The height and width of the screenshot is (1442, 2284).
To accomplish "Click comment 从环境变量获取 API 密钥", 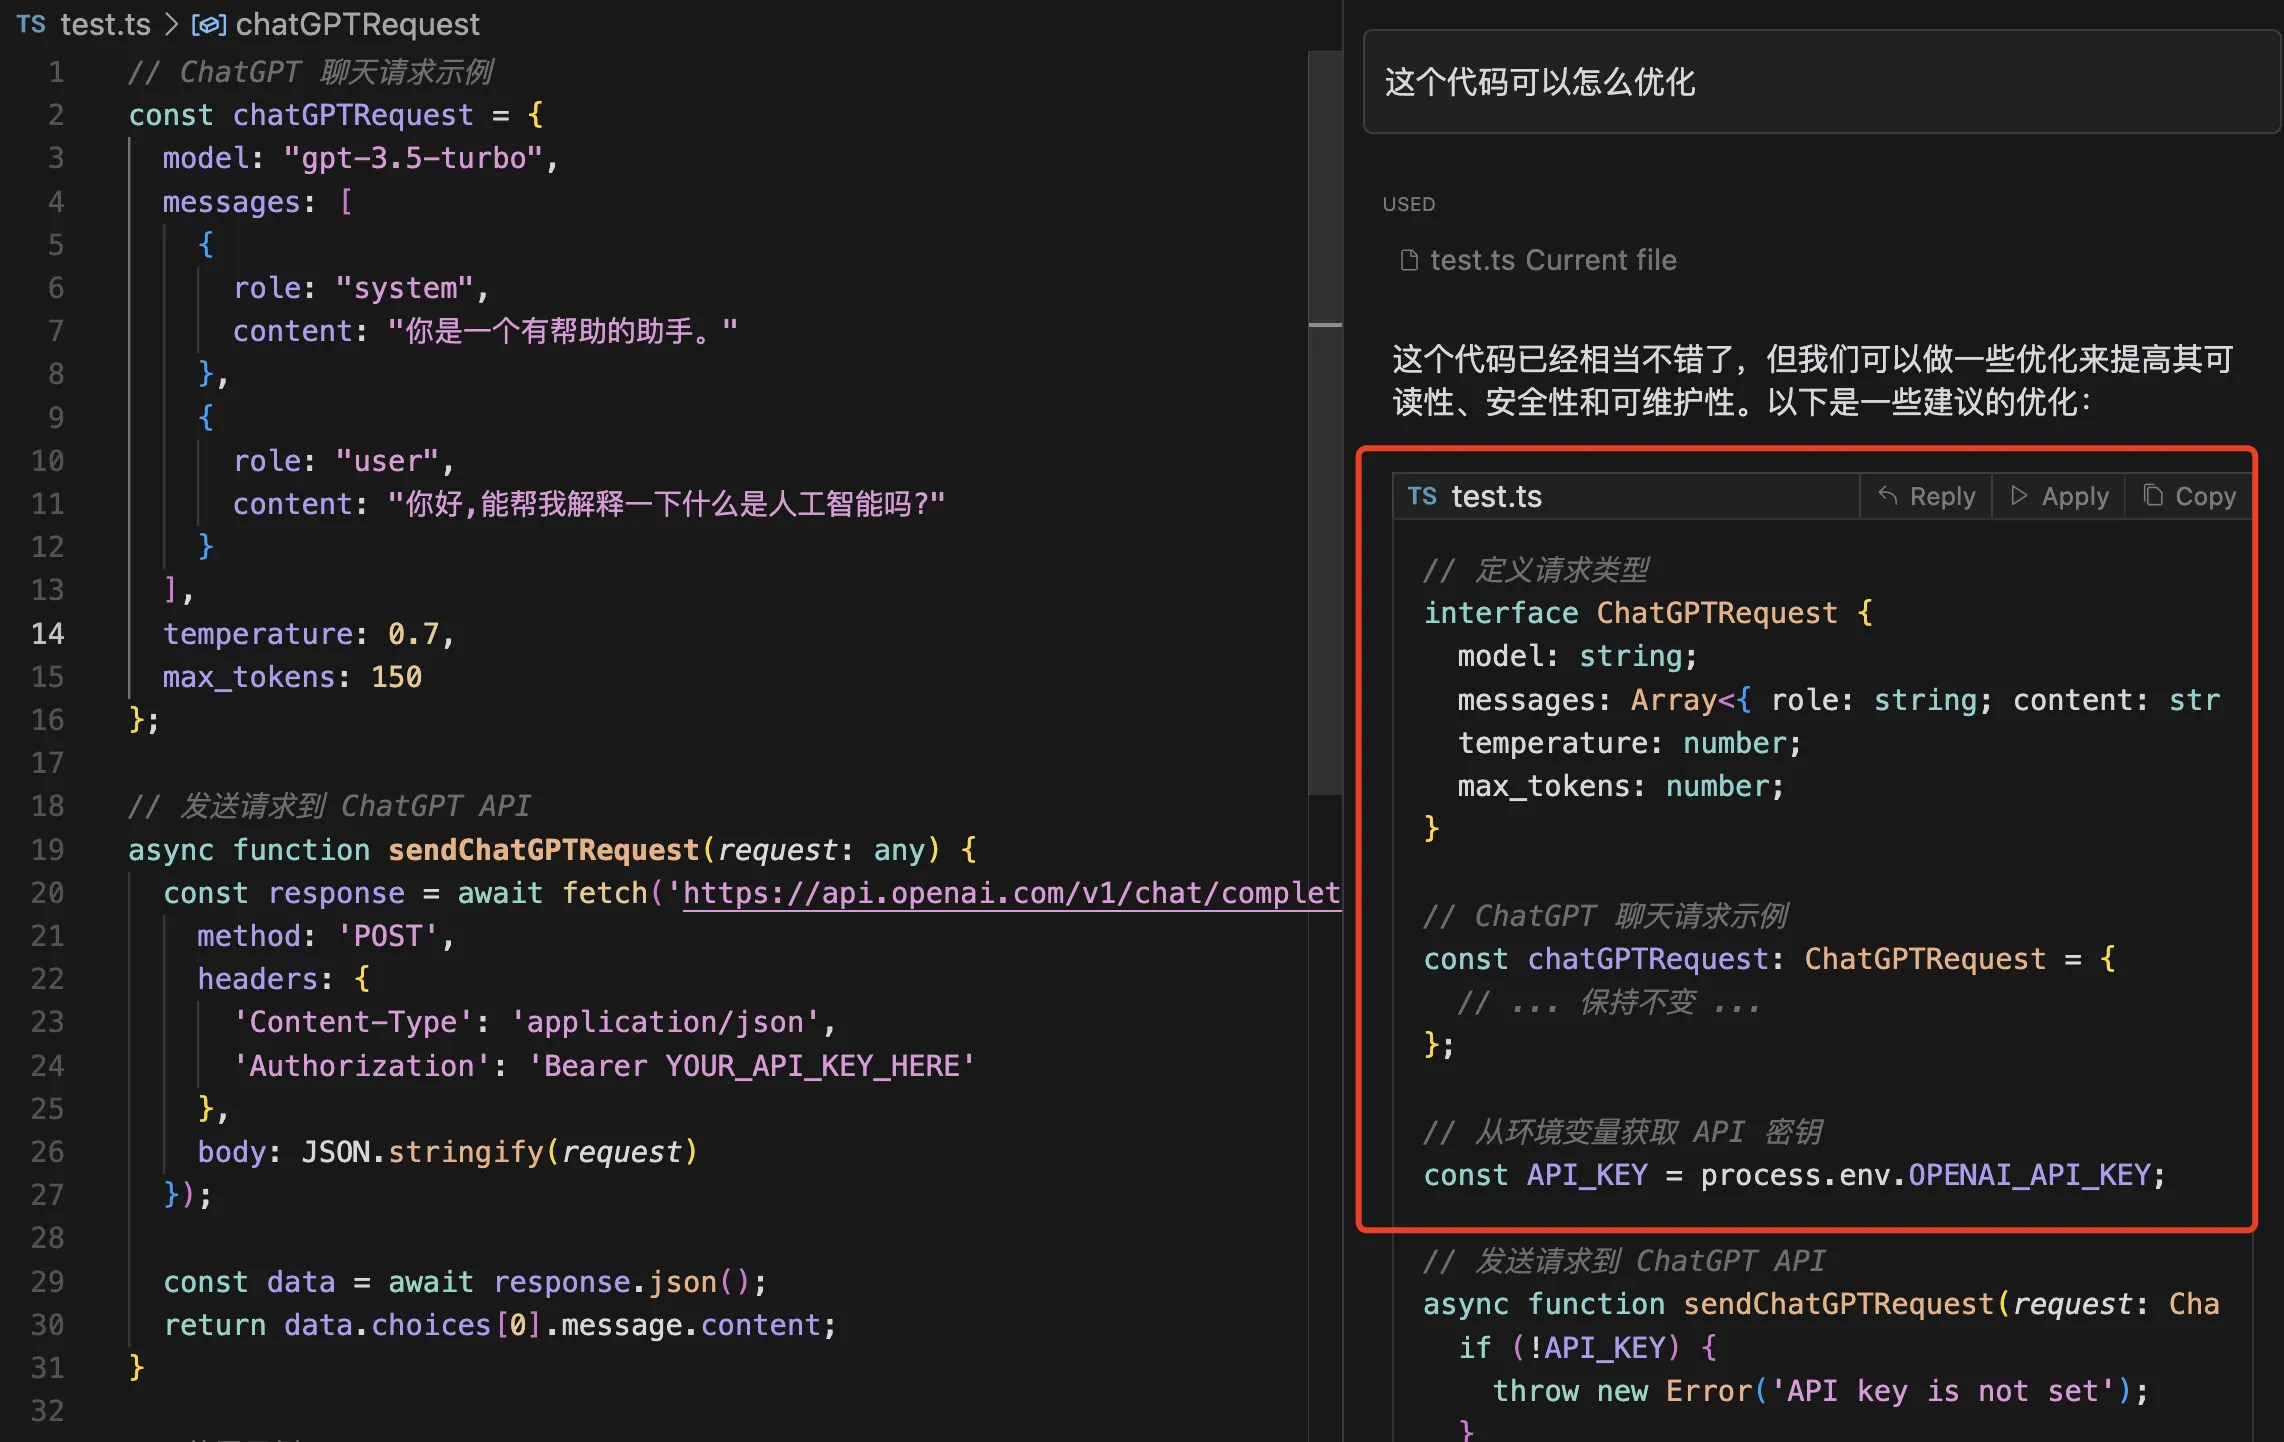I will [1621, 1132].
